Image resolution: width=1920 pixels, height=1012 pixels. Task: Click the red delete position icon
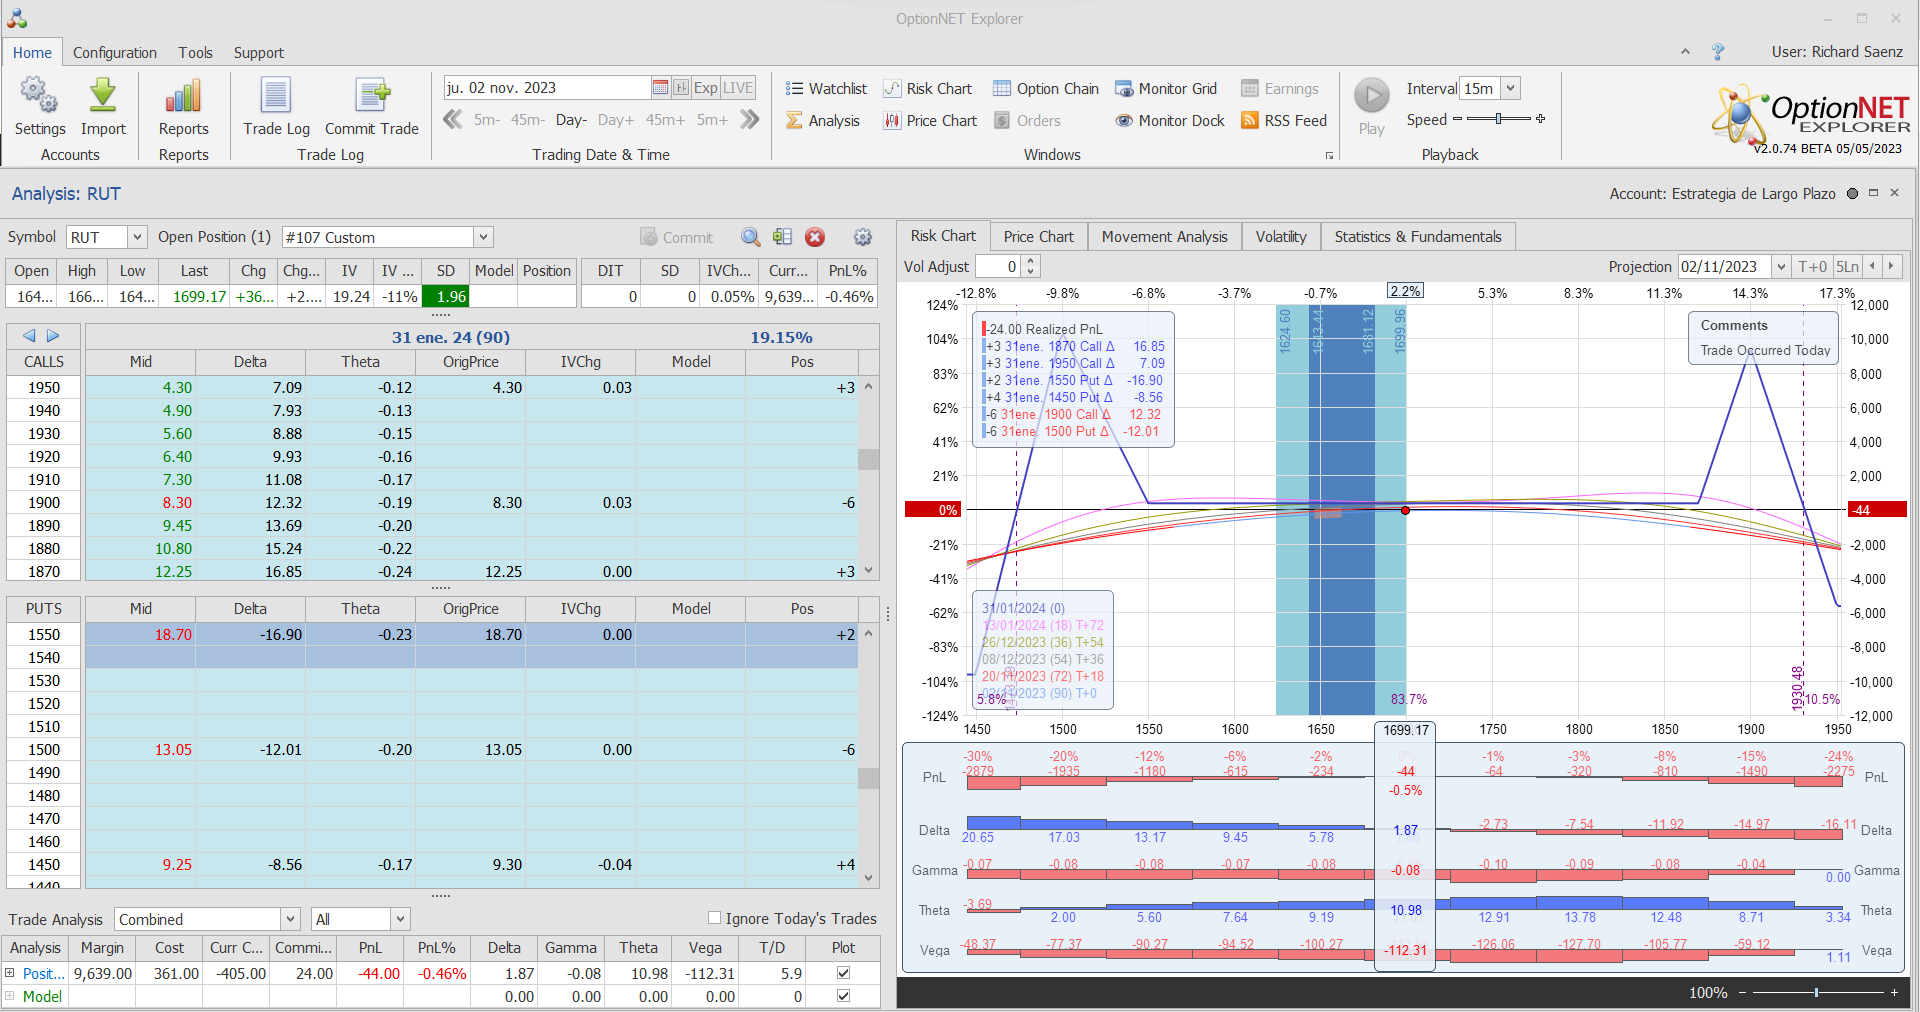[815, 237]
